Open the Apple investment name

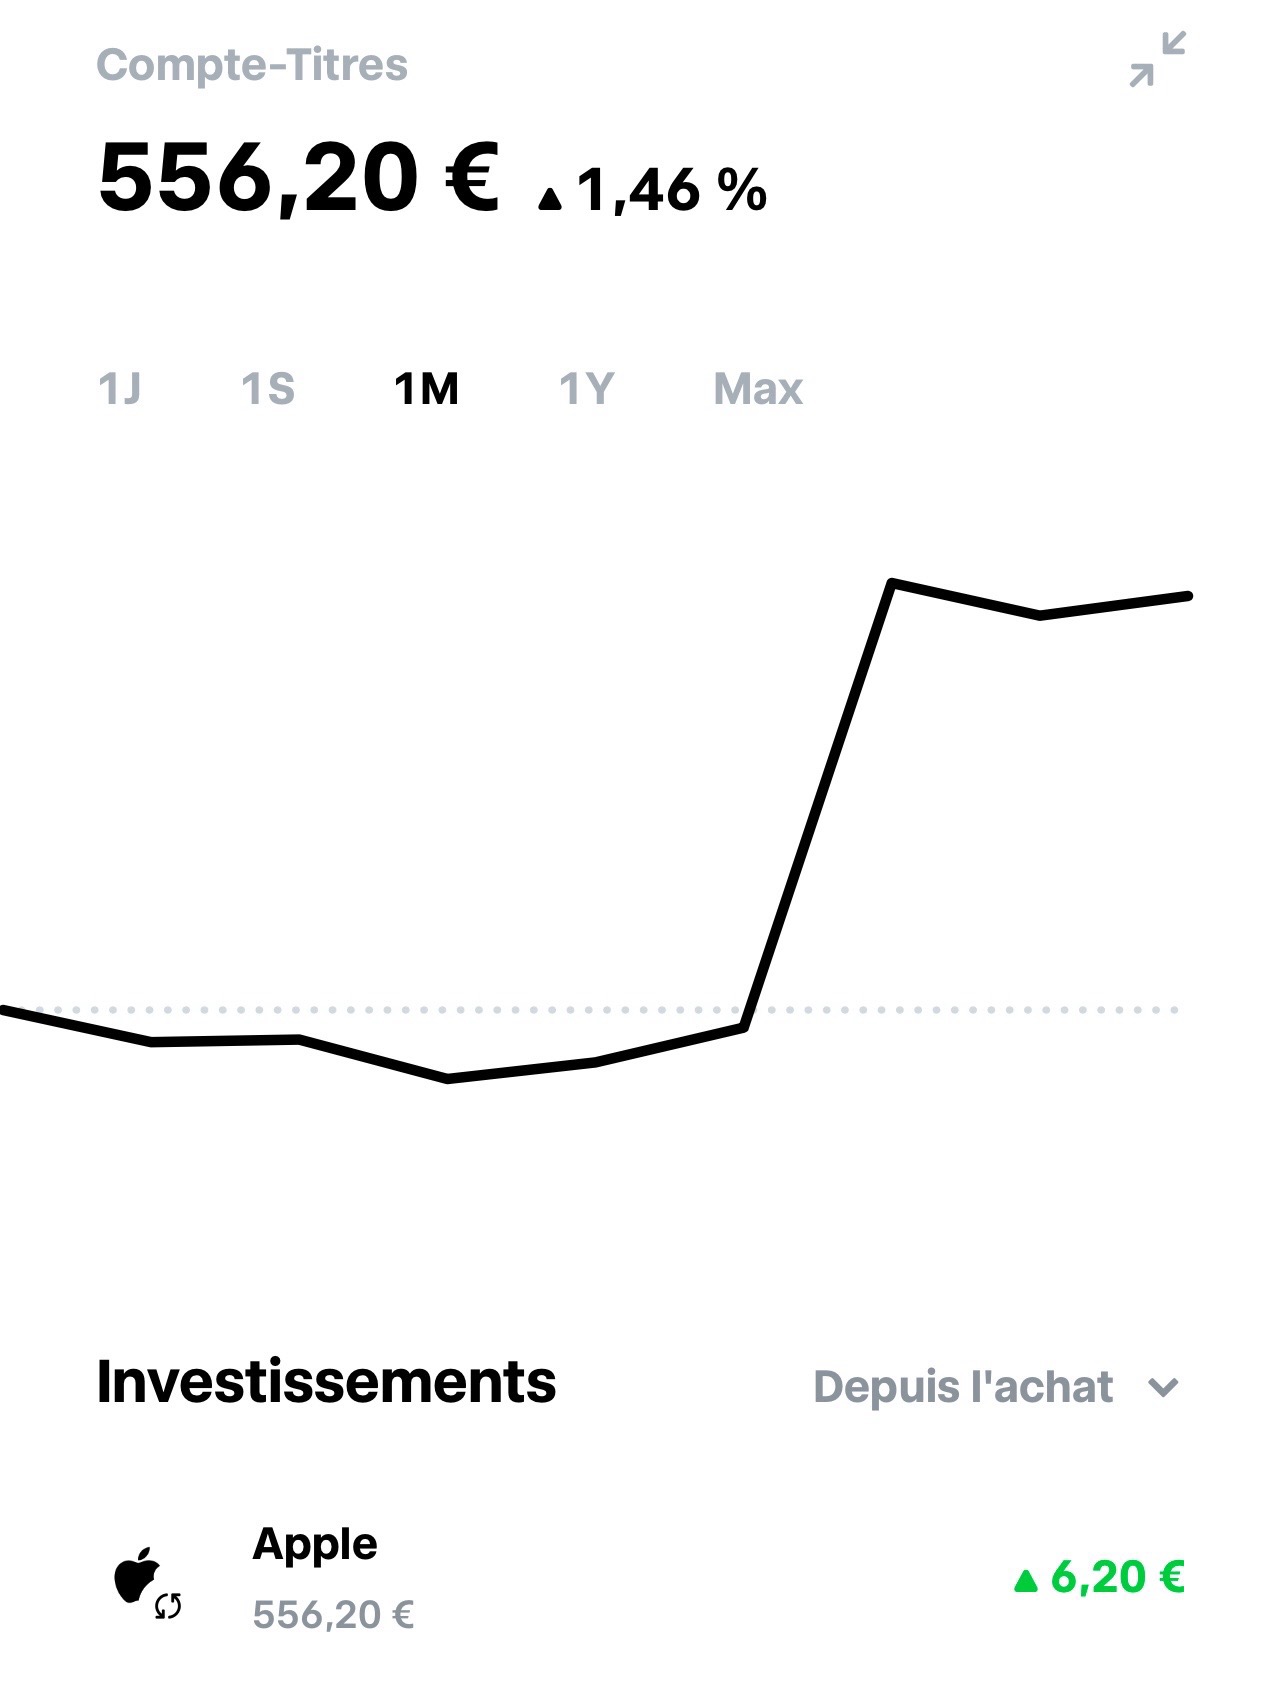315,1543
